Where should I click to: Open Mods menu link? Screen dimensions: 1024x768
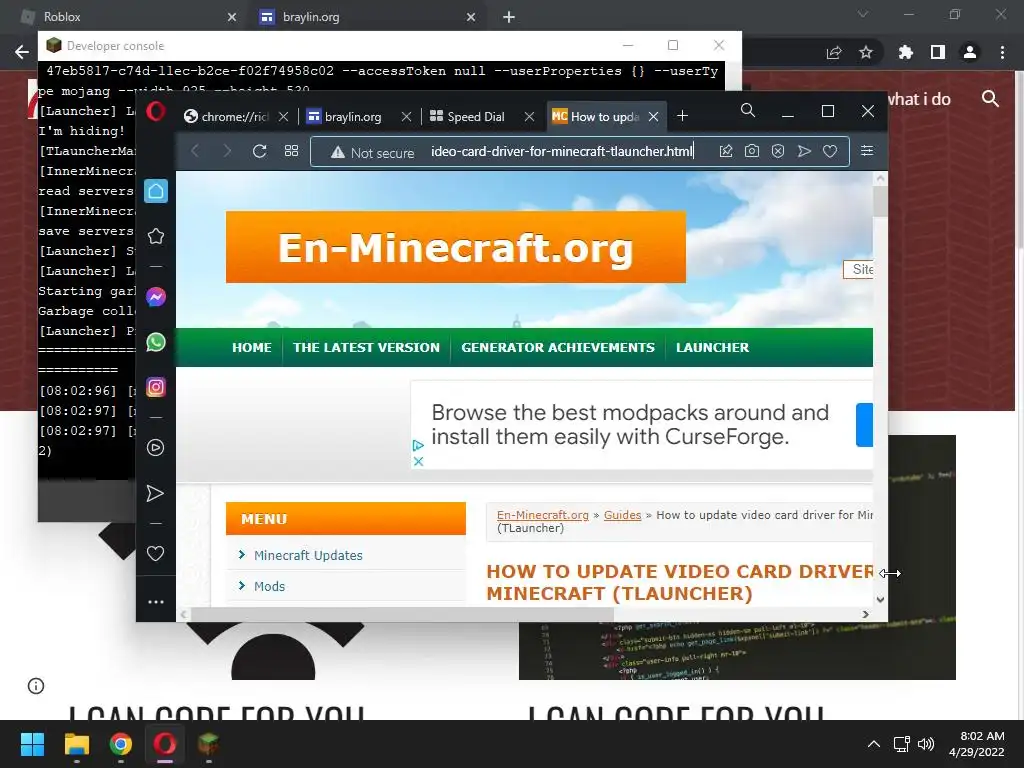coord(269,586)
